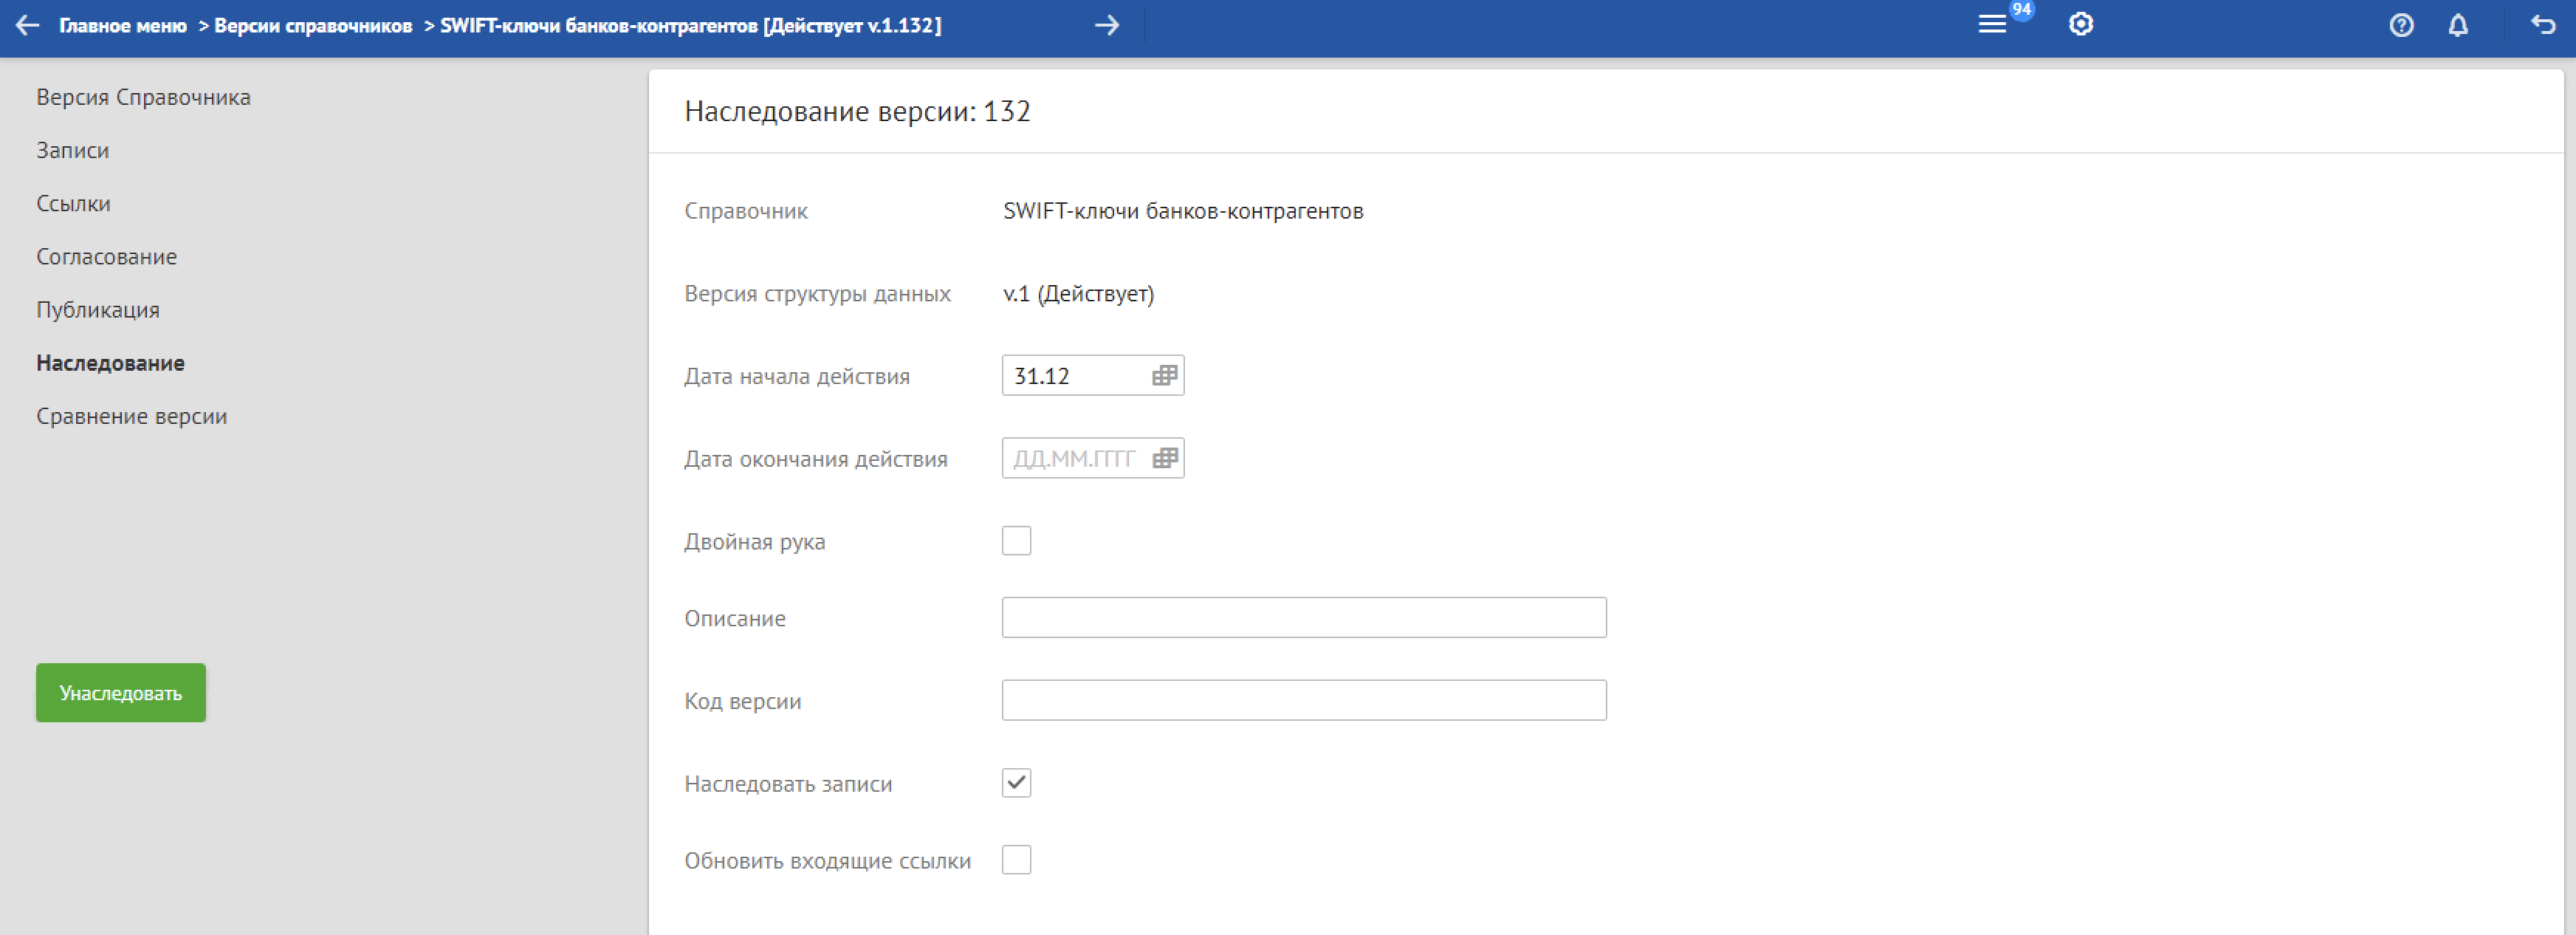
Task: Click the forward arrow in header
Action: click(1106, 25)
